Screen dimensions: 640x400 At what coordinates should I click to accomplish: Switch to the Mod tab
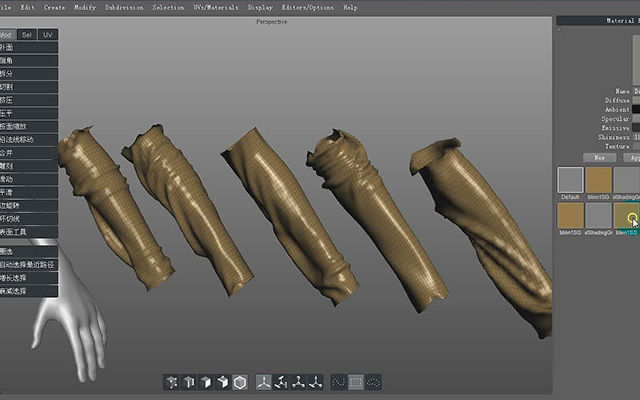(7, 35)
